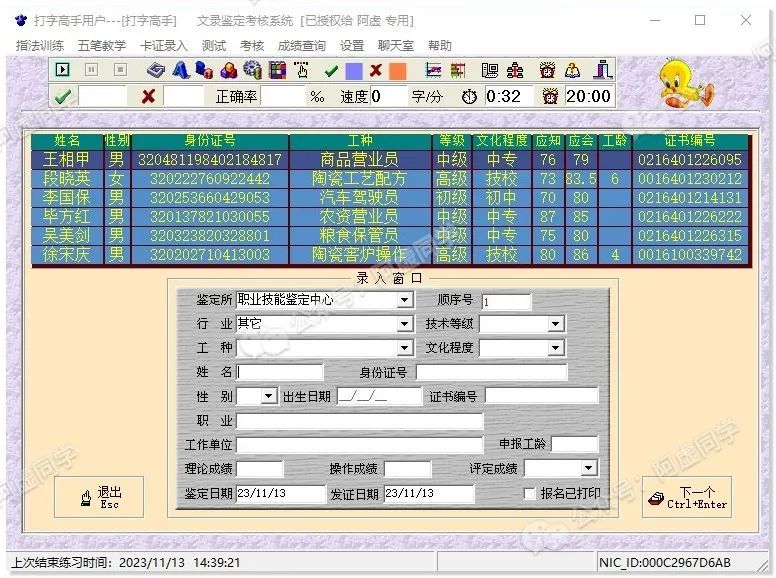This screenshot has width=776, height=578.
Task: Expand the 行业 dropdown
Action: pos(404,324)
